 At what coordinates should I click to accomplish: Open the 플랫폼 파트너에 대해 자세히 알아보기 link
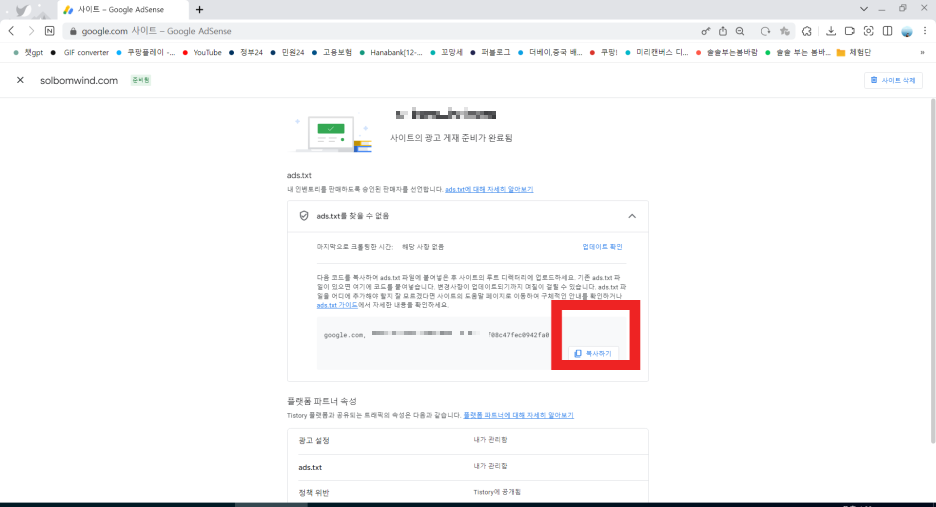click(x=518, y=415)
